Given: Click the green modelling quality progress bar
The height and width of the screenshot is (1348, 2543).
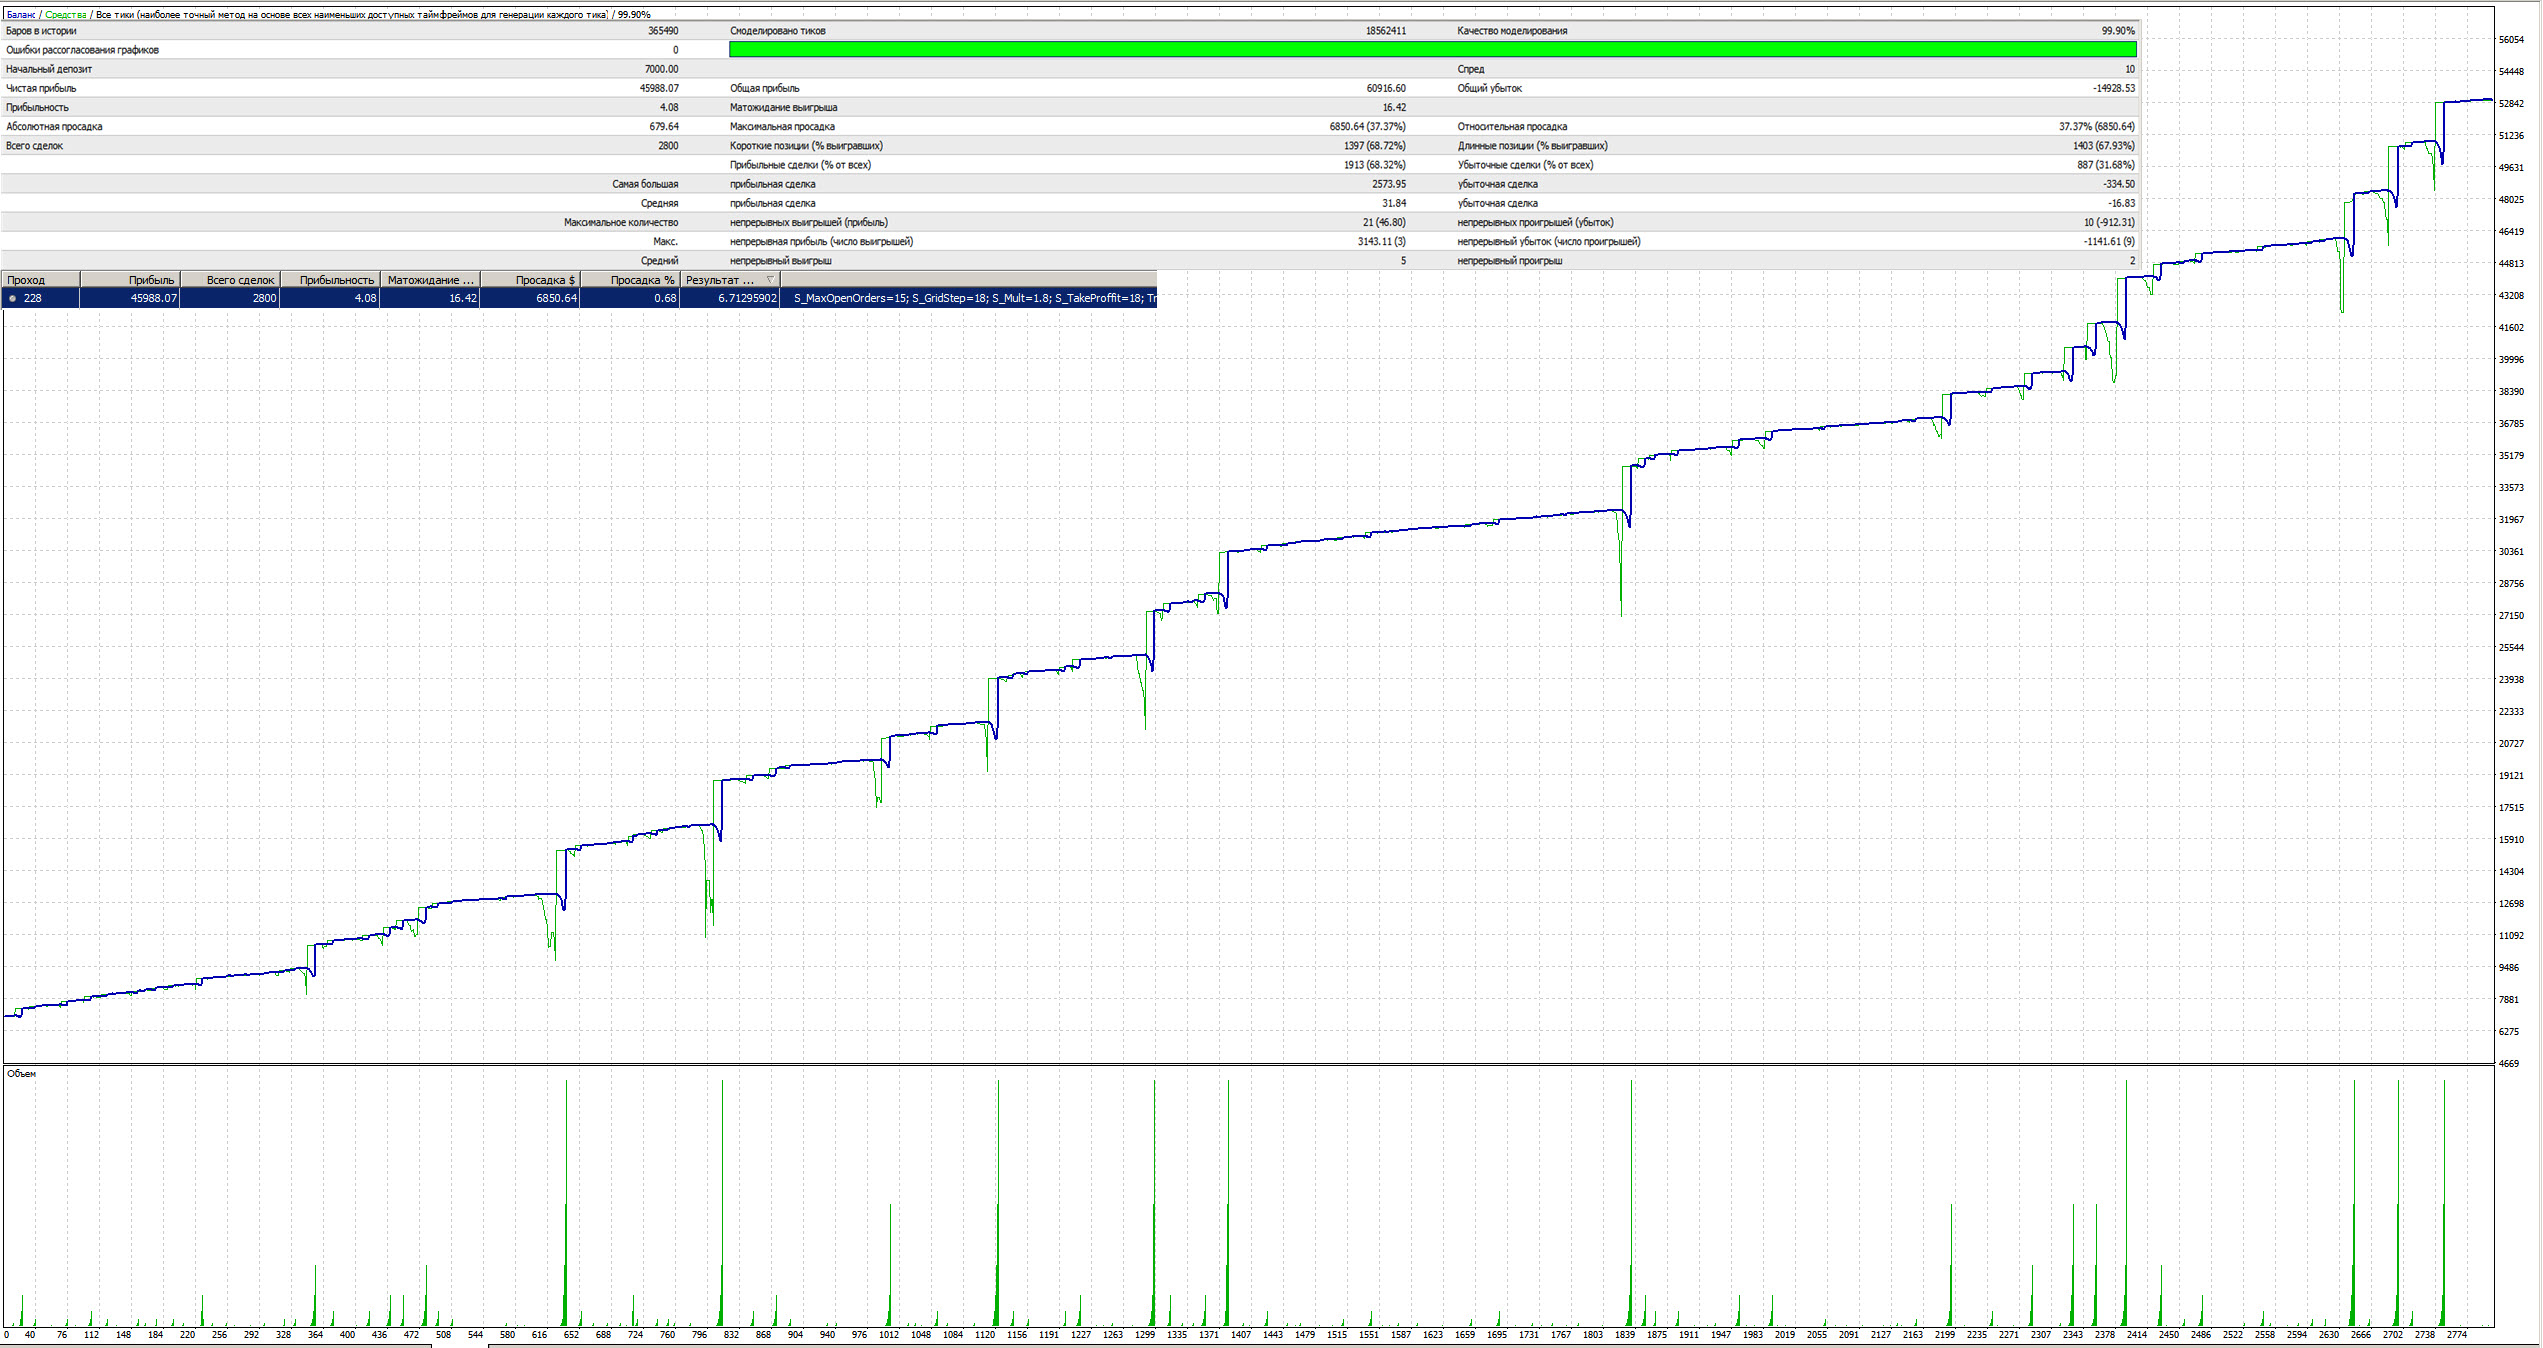Looking at the screenshot, I should coord(1433,50).
